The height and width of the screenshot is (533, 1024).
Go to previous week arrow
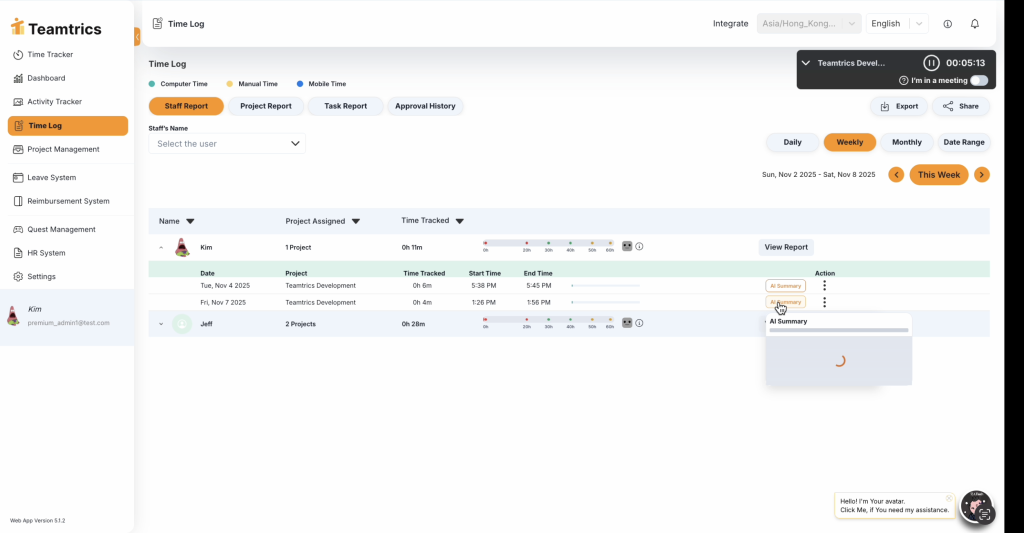[896, 174]
